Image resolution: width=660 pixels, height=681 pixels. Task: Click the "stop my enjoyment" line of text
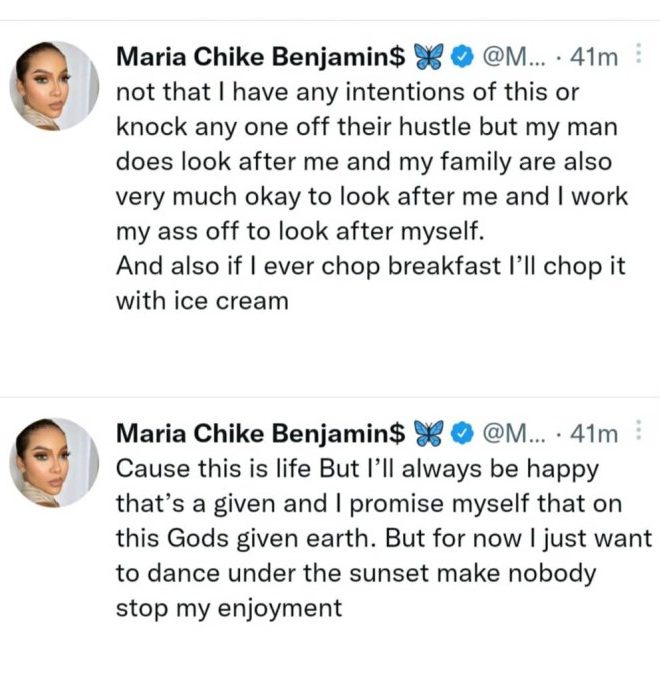click(x=229, y=607)
